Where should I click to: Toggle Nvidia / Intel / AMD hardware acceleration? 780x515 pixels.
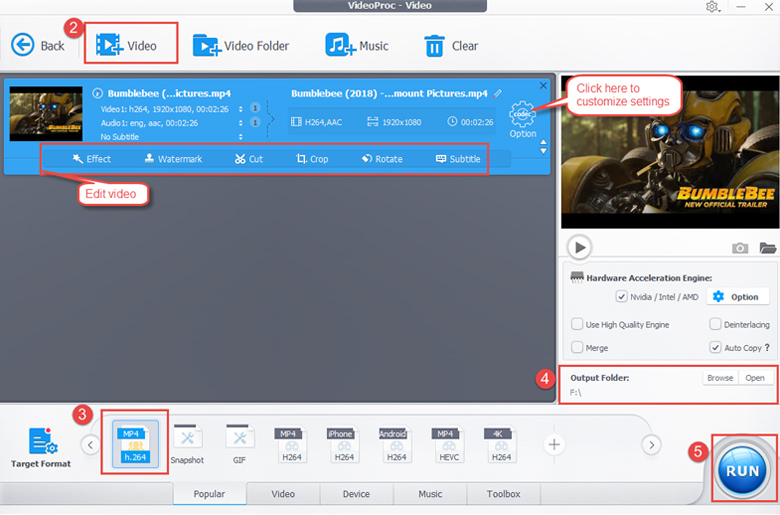pyautogui.click(x=621, y=297)
